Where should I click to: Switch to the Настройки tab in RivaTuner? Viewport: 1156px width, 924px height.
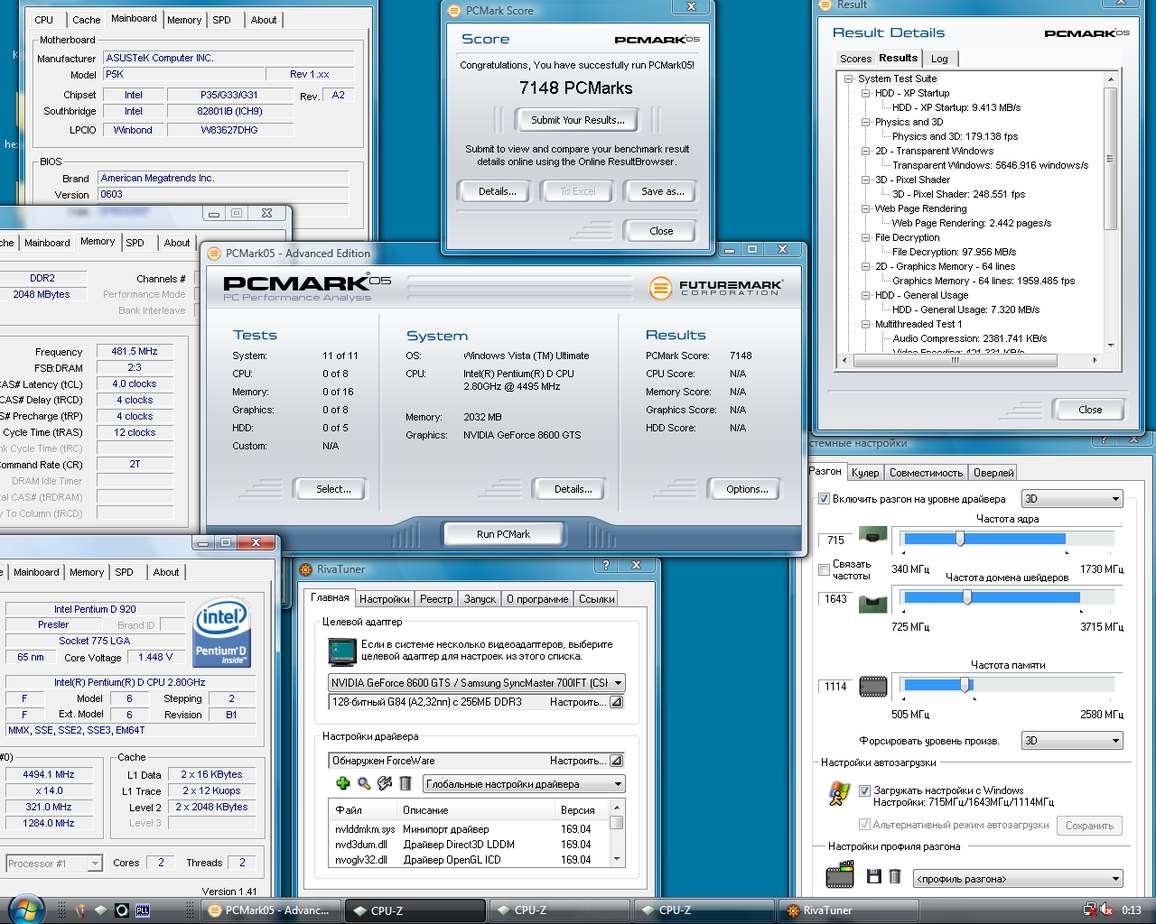(384, 599)
